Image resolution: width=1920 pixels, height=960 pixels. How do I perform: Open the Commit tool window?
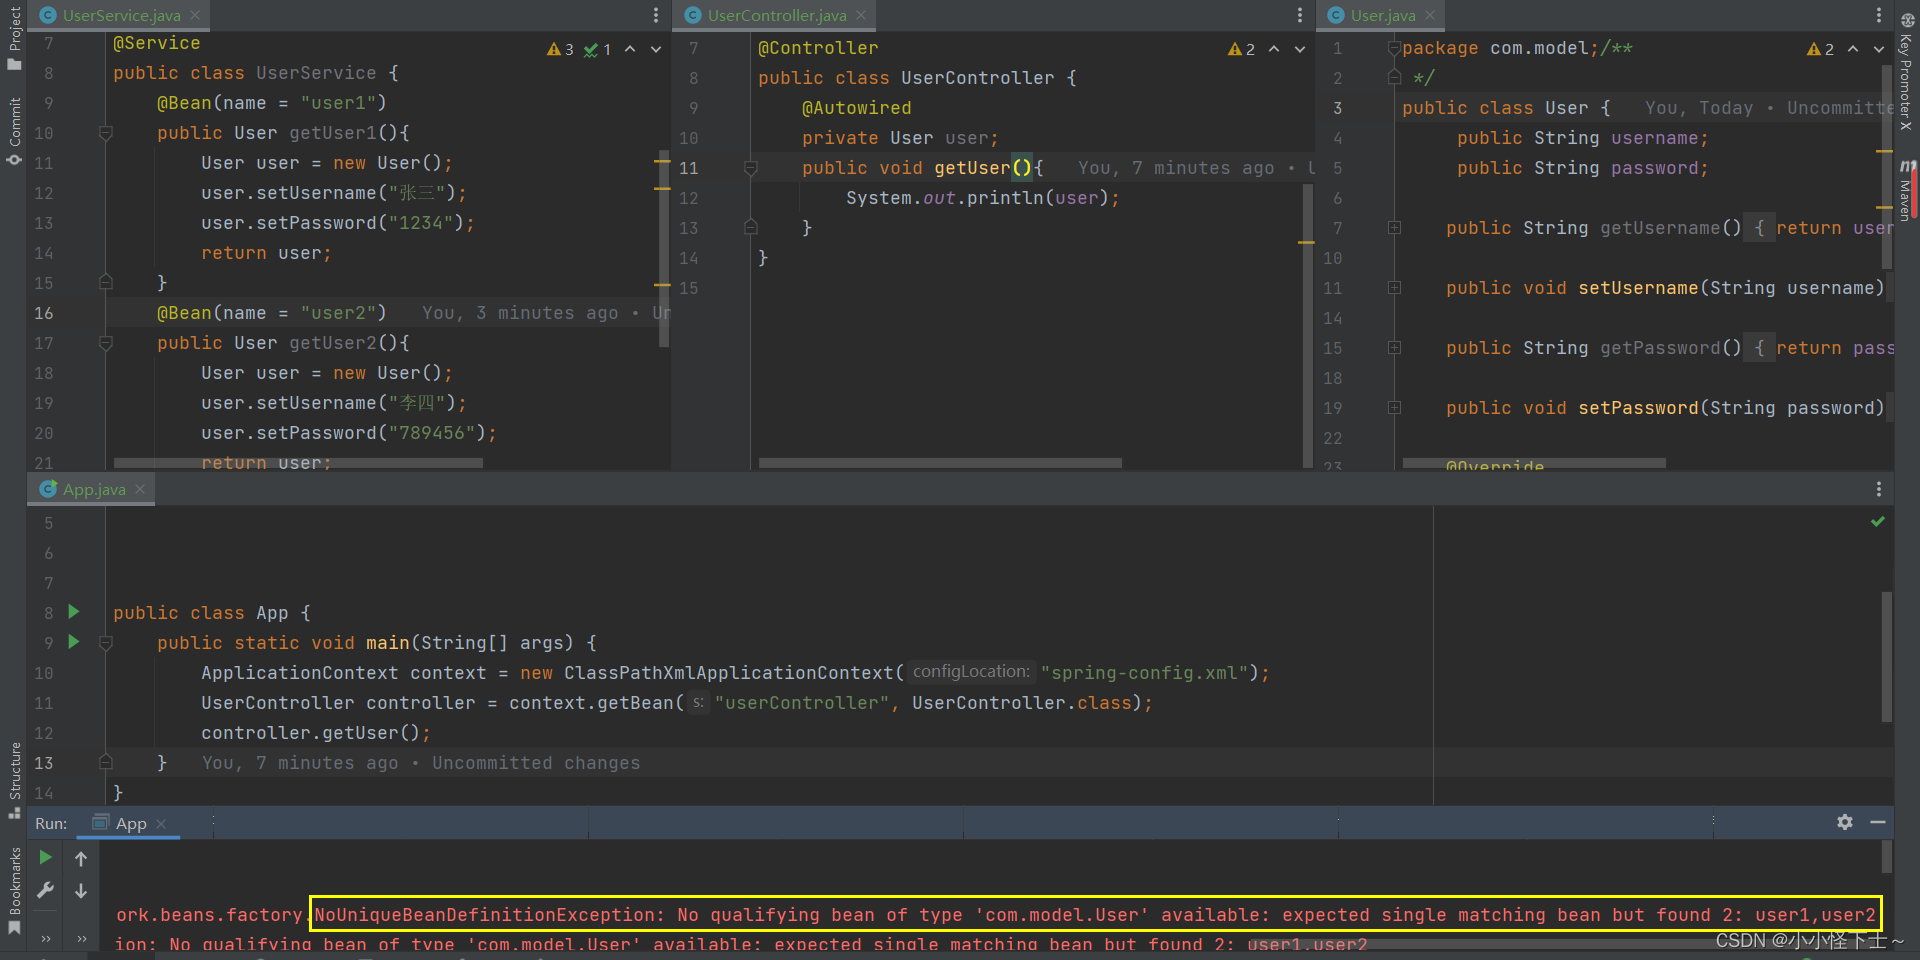(14, 131)
